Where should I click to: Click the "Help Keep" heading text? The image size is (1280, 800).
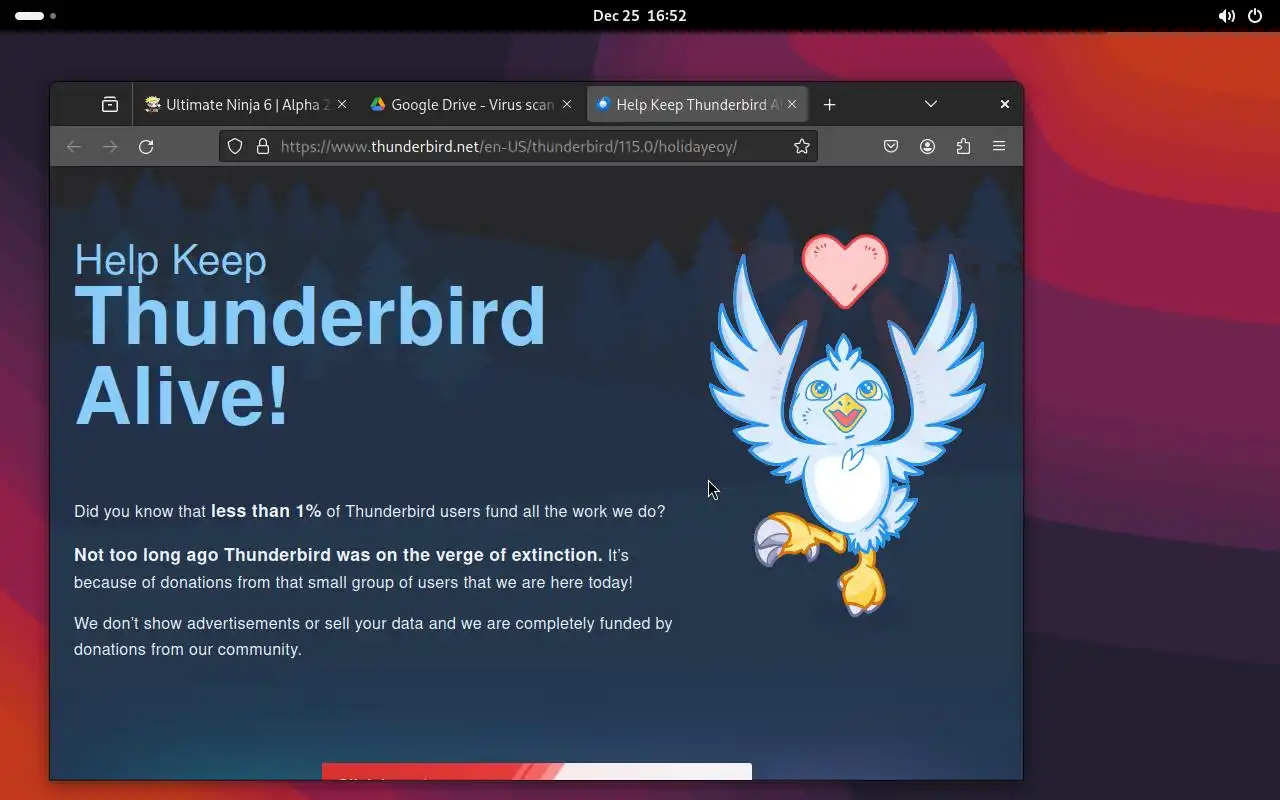click(170, 260)
